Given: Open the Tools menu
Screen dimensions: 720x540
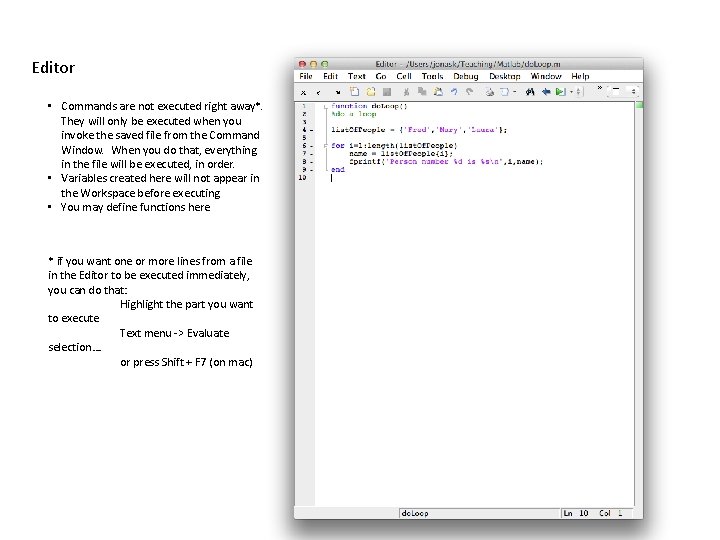Looking at the screenshot, I should pyautogui.click(x=433, y=76).
